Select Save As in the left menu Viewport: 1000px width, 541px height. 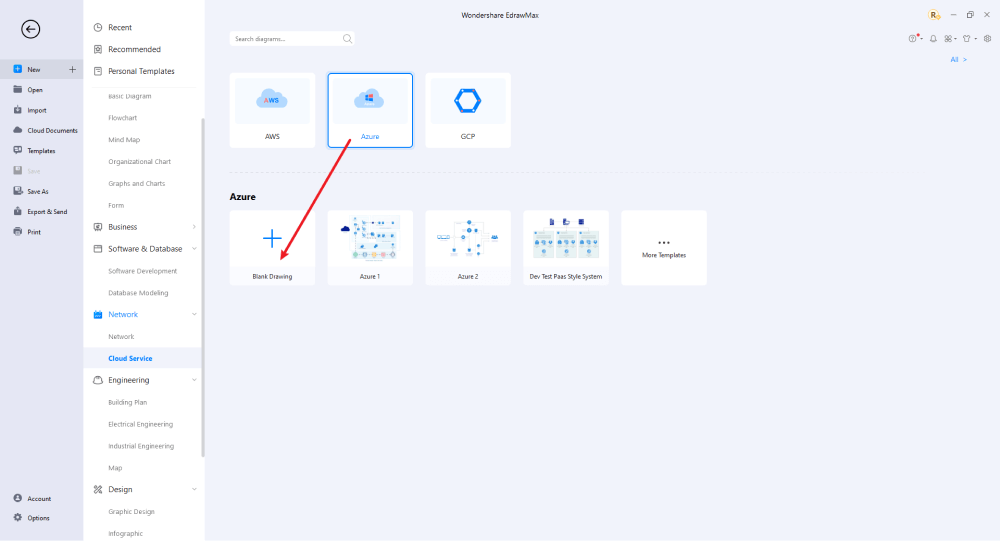tap(38, 191)
